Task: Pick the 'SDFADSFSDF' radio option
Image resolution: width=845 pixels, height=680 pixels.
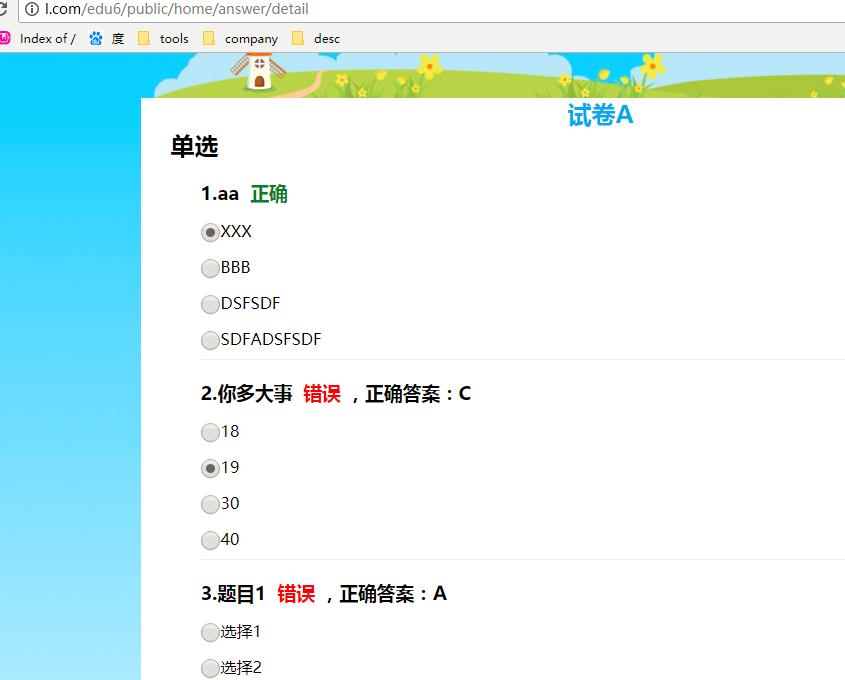Action: [210, 340]
